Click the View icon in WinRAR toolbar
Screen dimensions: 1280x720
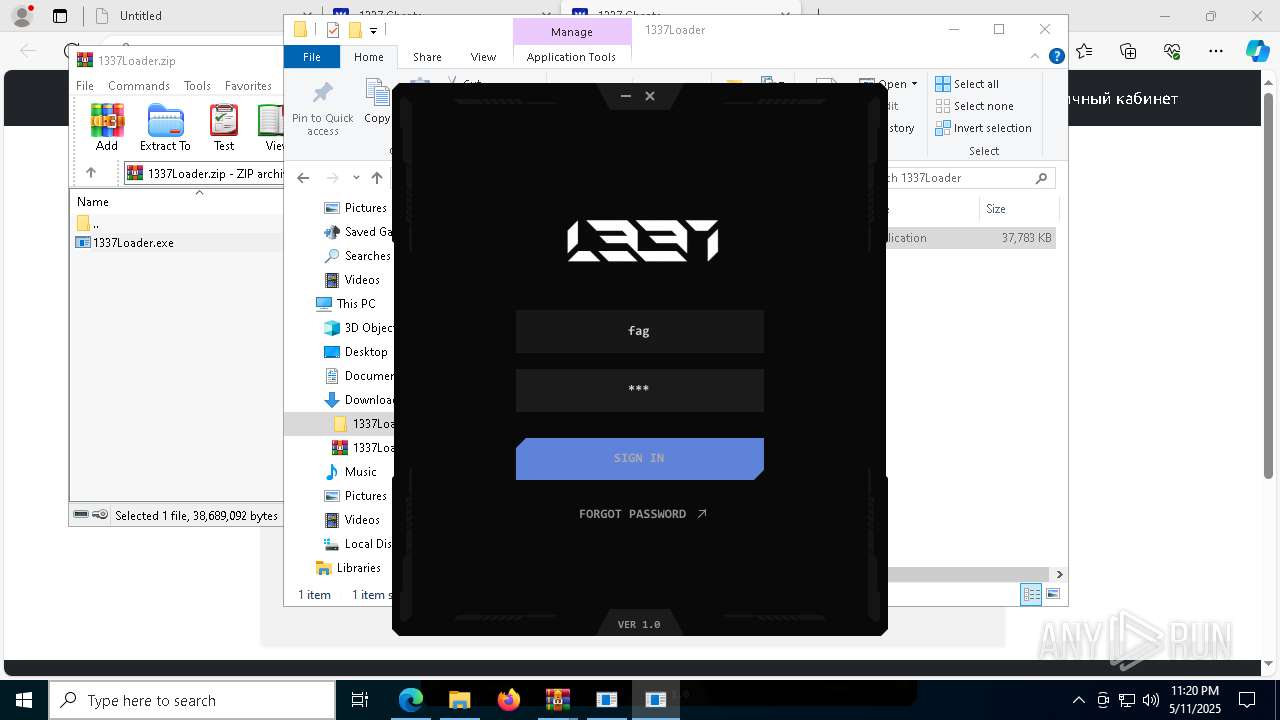[271, 127]
